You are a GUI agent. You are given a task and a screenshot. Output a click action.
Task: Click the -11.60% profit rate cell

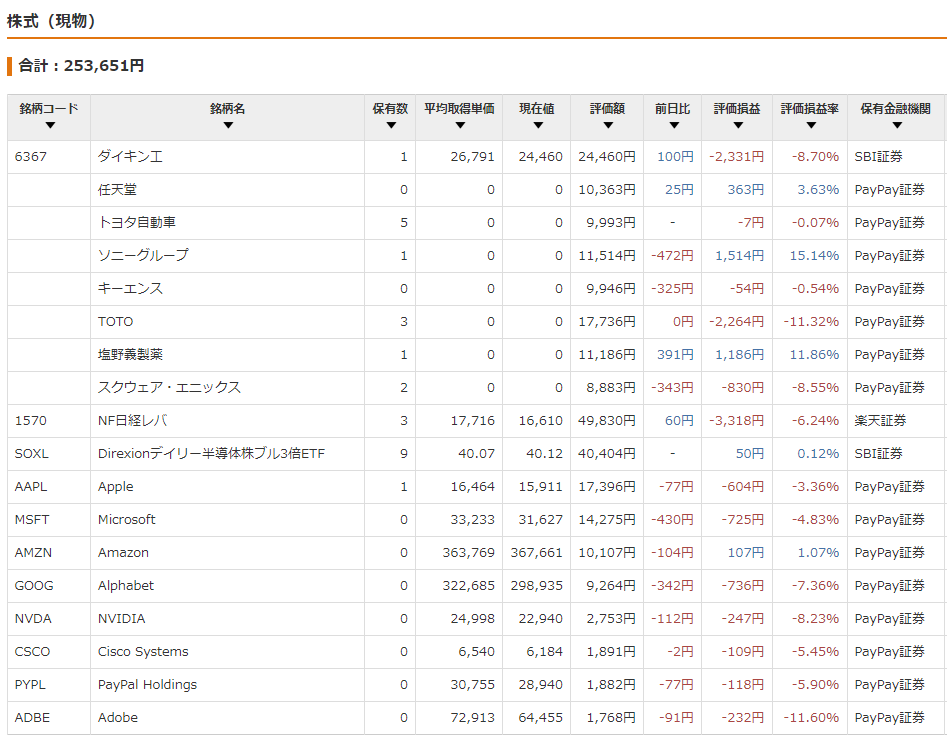pos(811,717)
